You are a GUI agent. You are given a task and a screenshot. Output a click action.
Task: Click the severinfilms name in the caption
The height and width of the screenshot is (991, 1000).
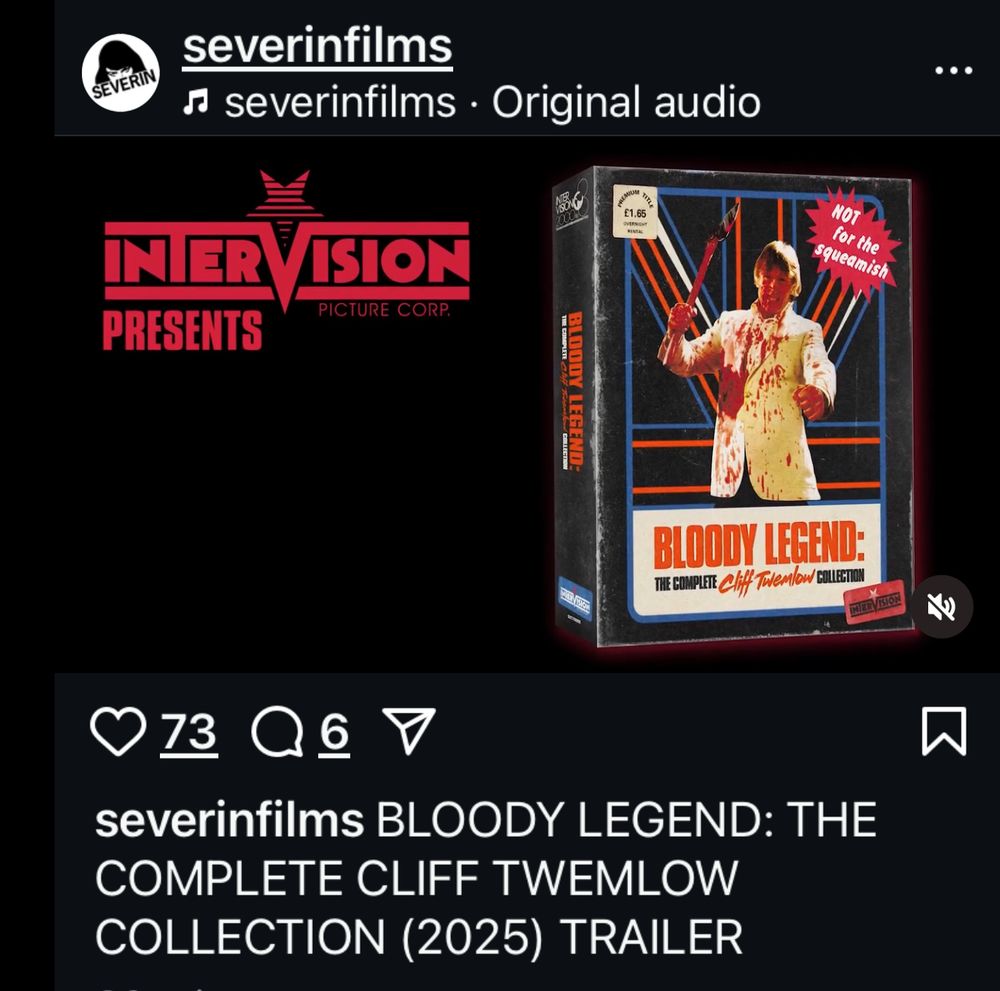[229, 820]
